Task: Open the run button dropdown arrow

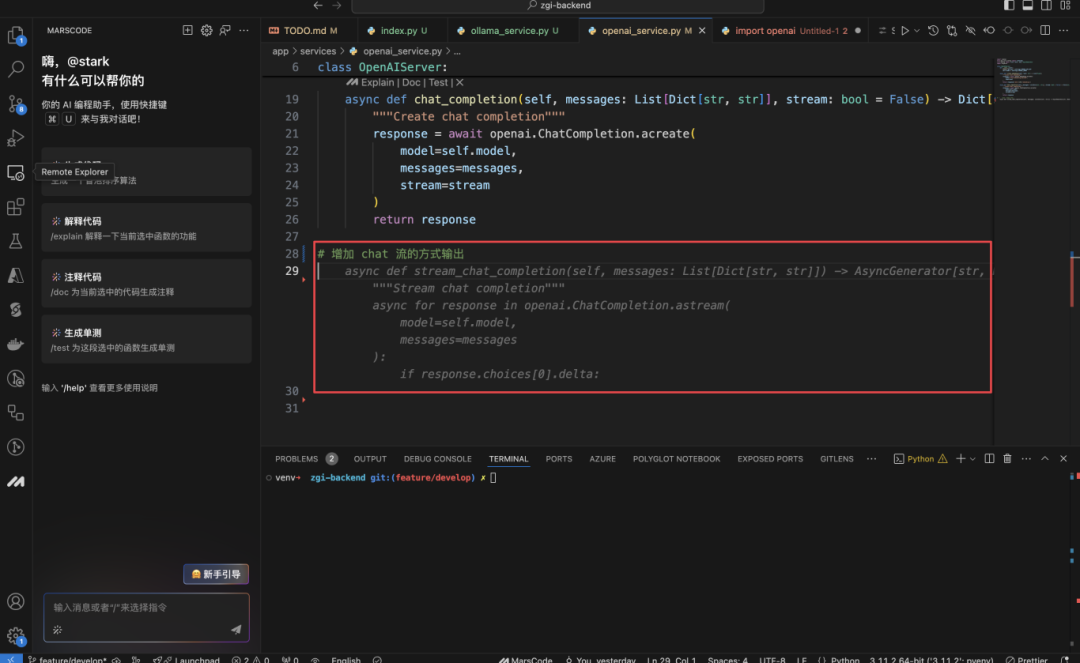Action: click(917, 30)
